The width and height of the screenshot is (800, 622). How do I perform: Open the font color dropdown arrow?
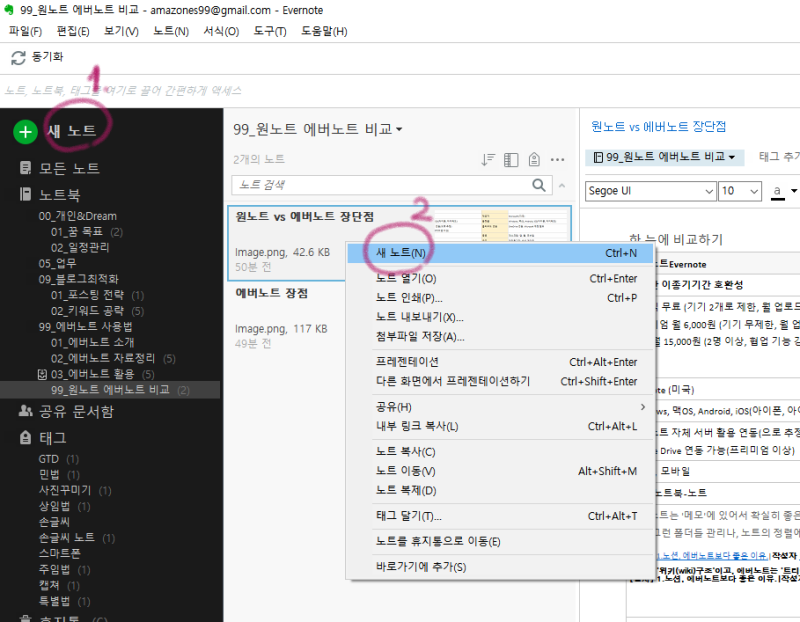tap(793, 191)
